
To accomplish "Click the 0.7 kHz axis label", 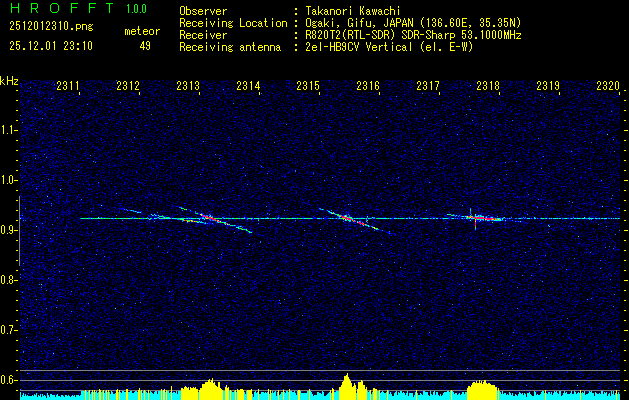I will coord(9,330).
